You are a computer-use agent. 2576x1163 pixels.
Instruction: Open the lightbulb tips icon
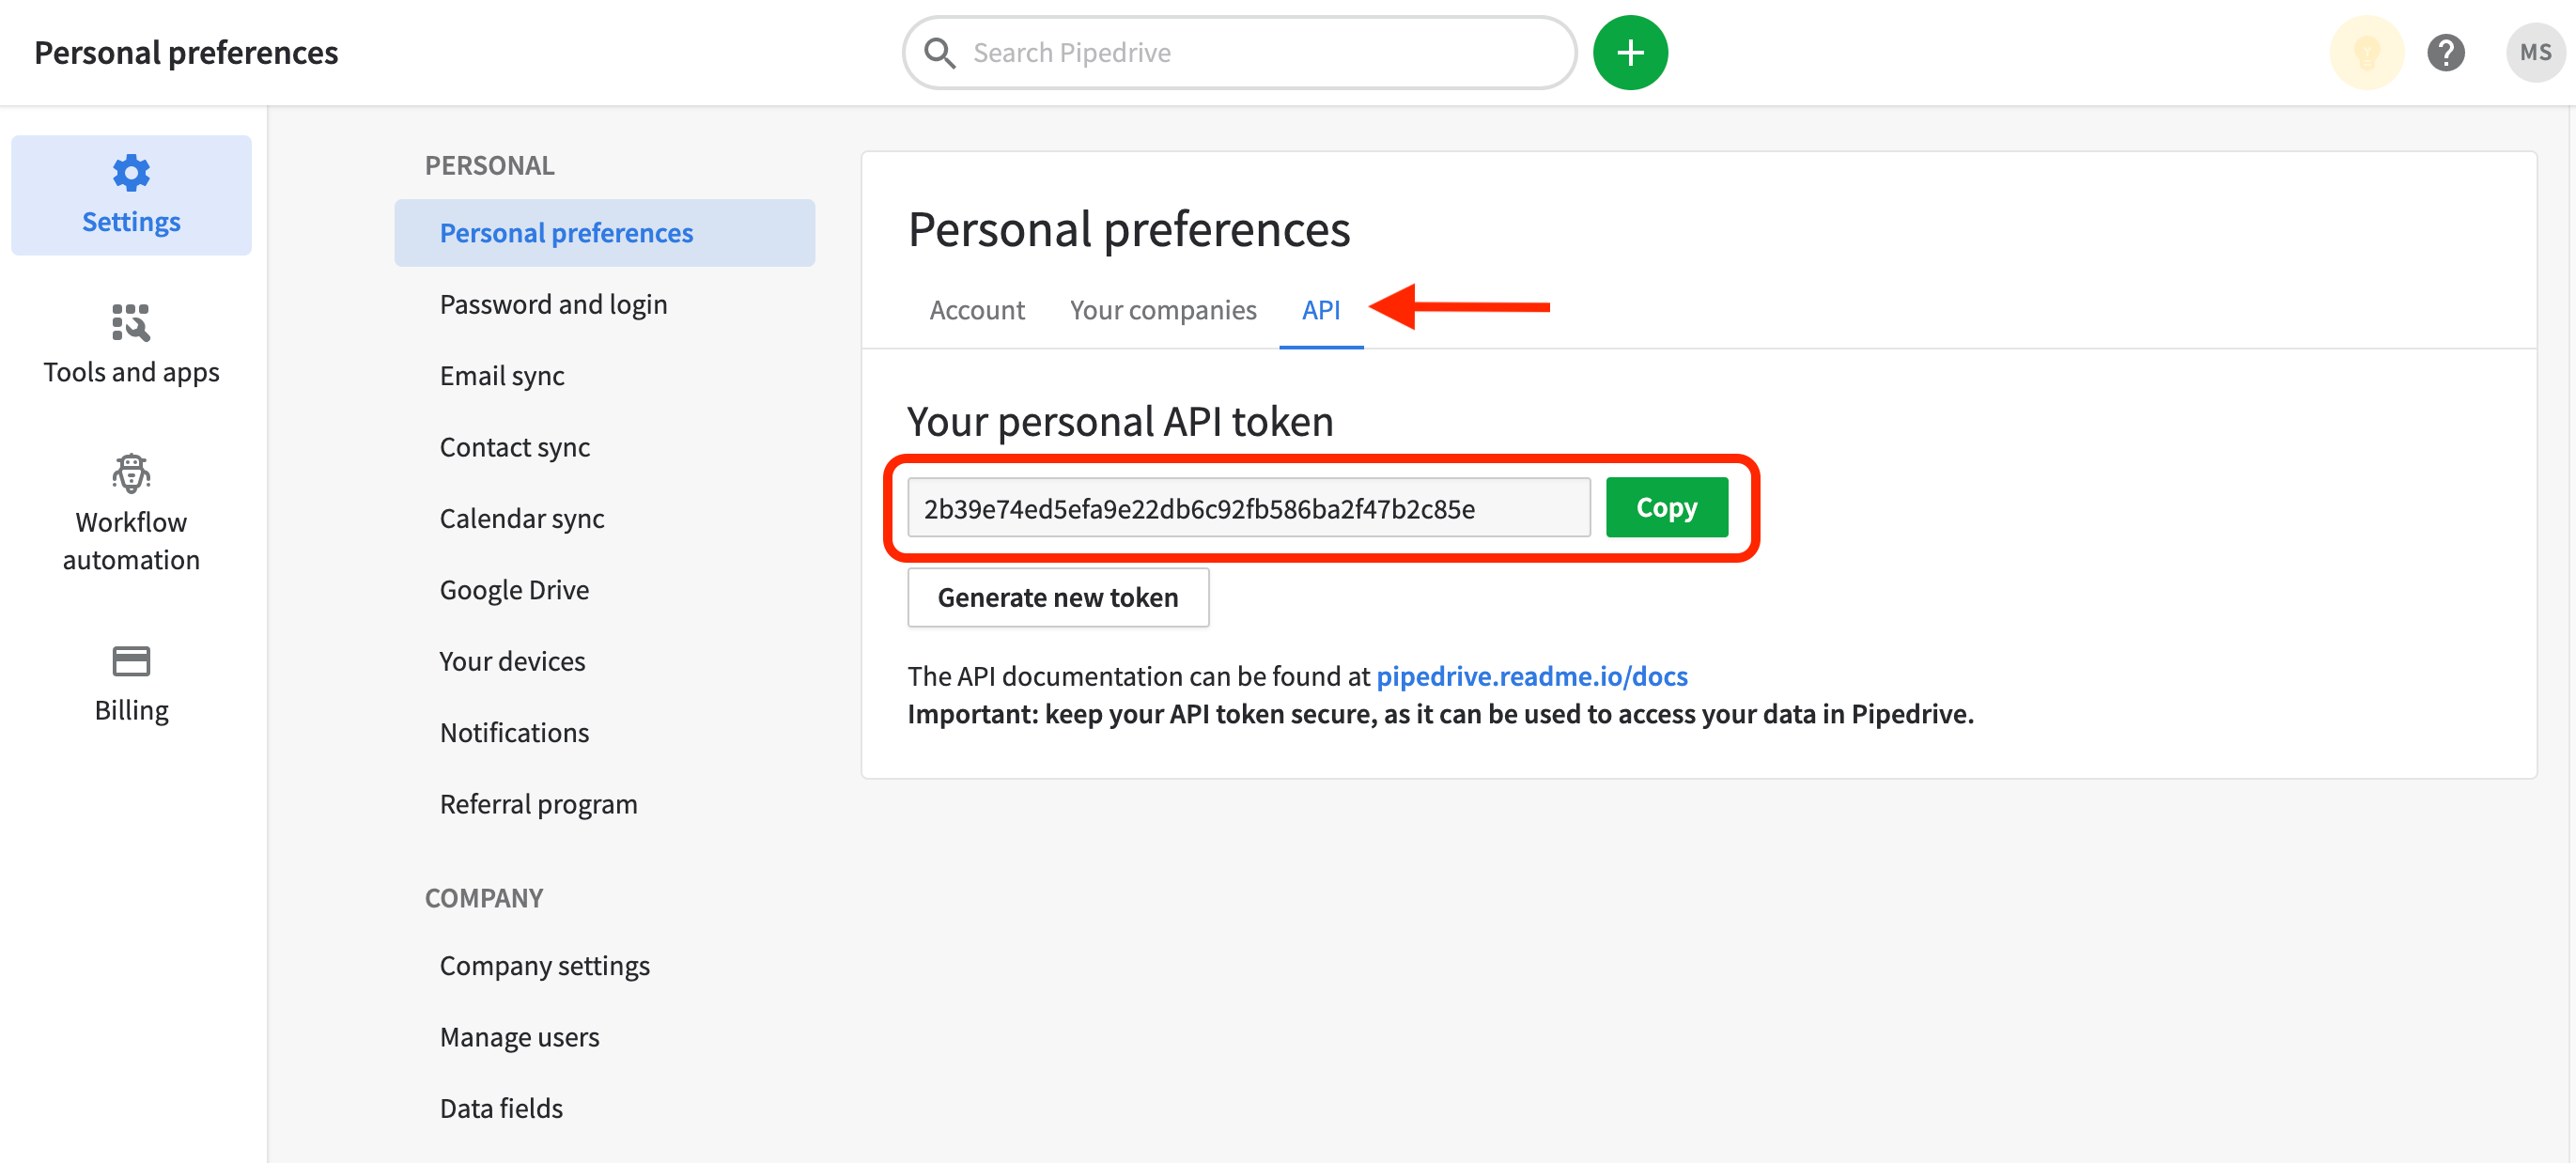(2365, 53)
